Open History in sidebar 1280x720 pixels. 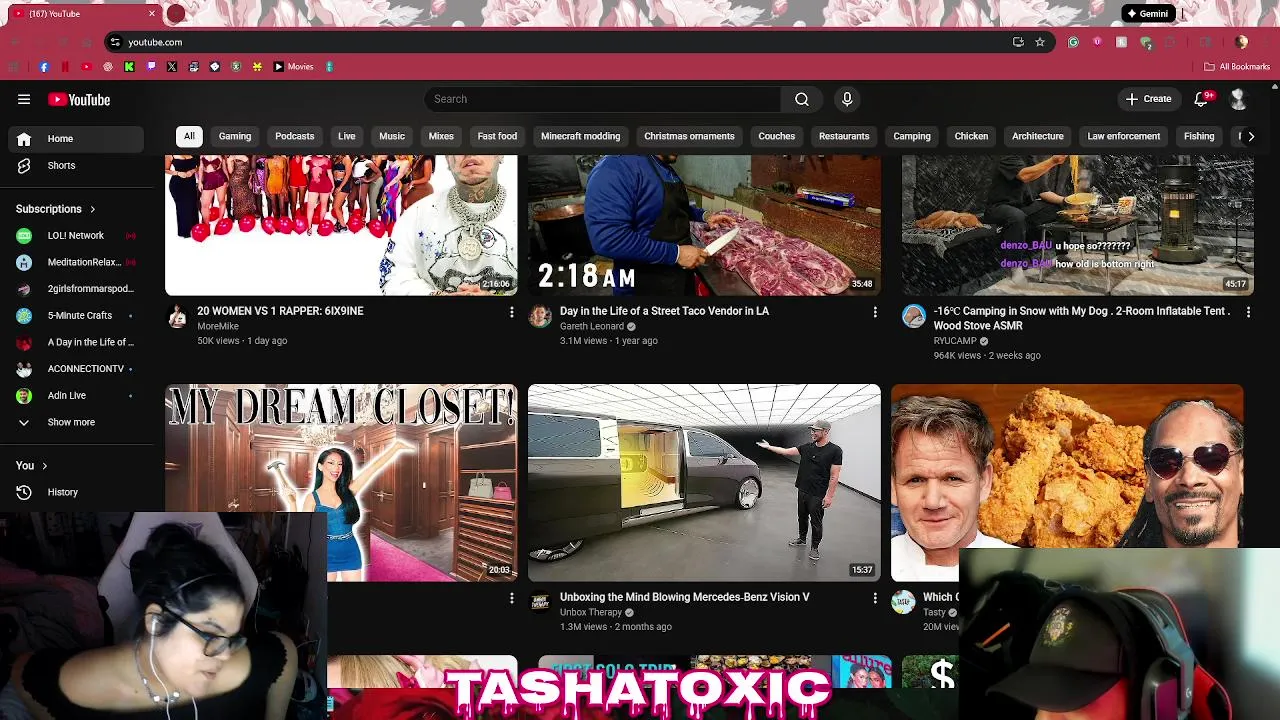(76, 492)
